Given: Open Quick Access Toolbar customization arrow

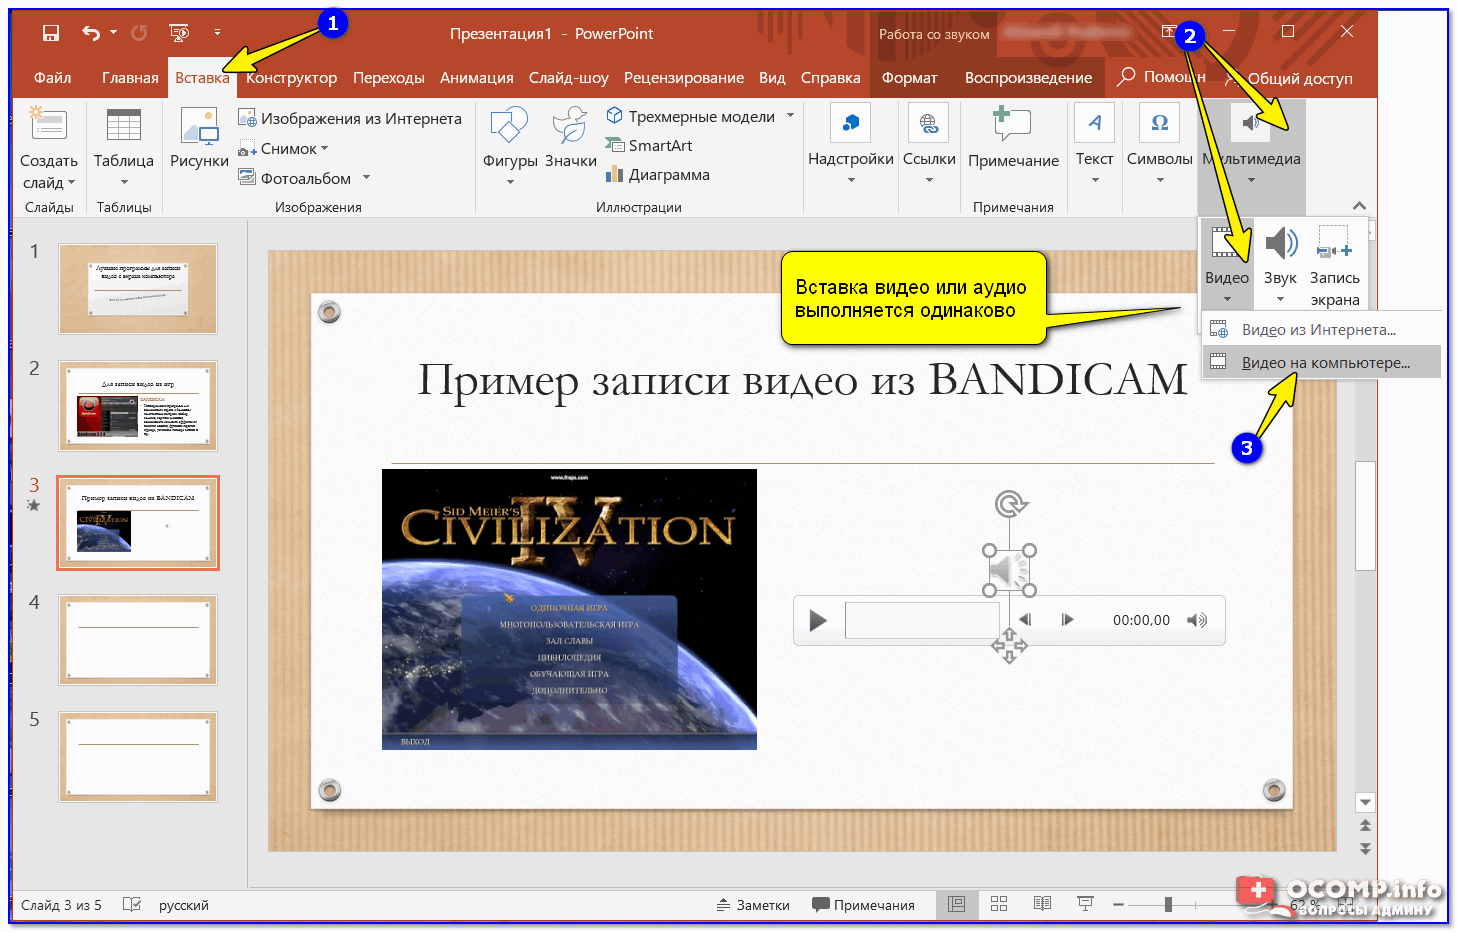Looking at the screenshot, I should (x=217, y=33).
